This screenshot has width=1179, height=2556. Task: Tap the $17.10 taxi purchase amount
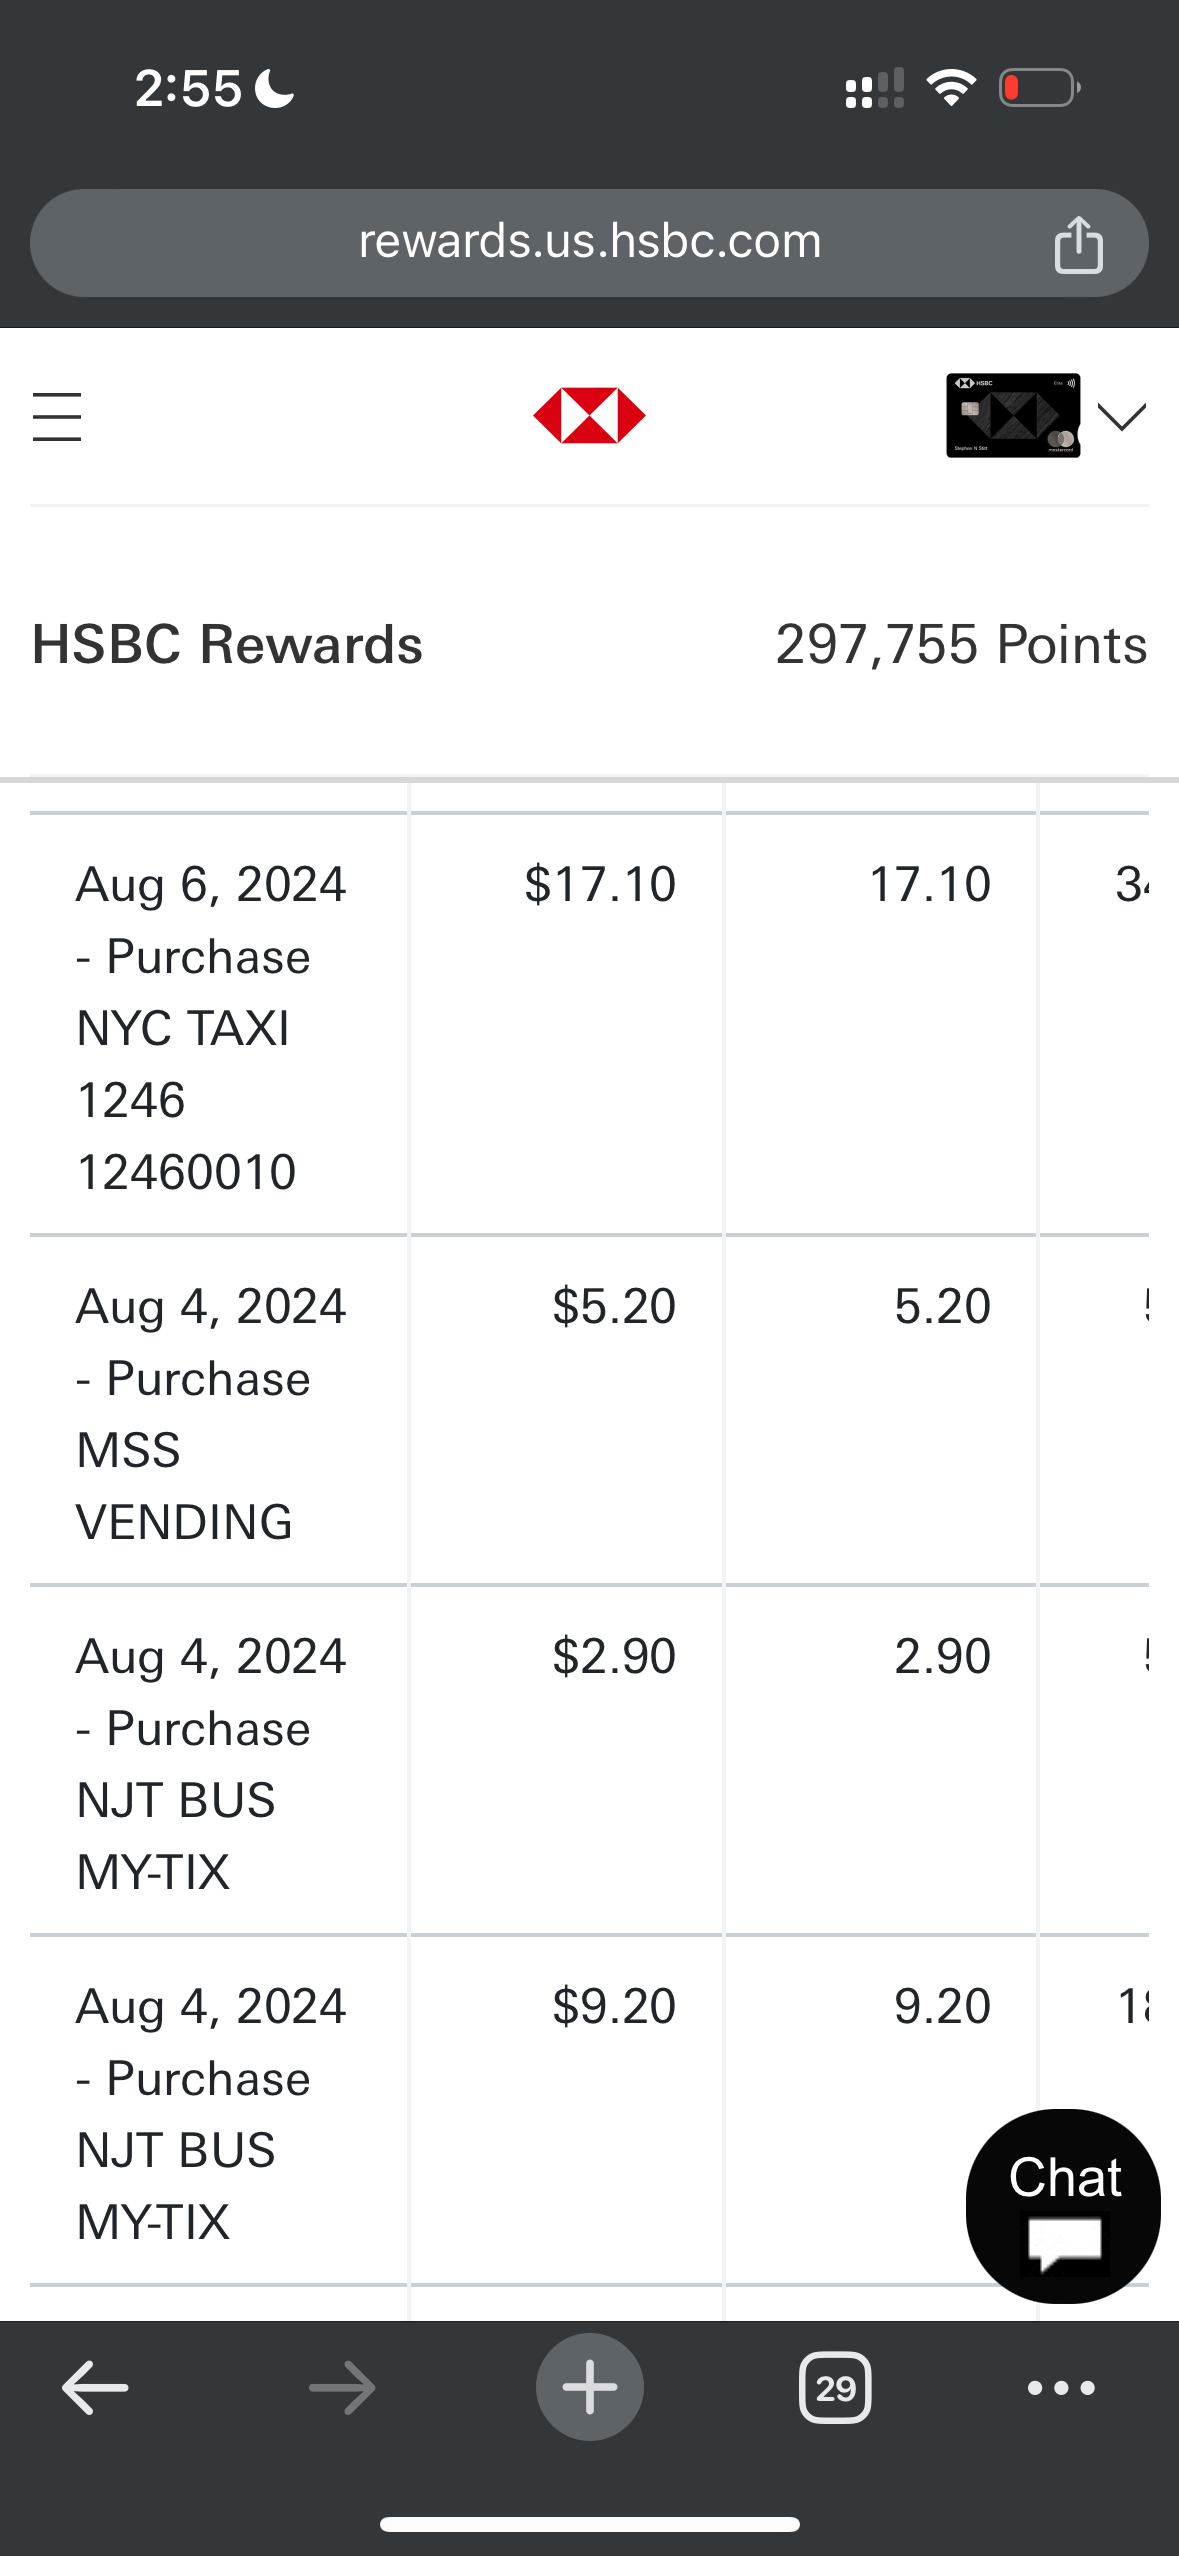tap(600, 885)
